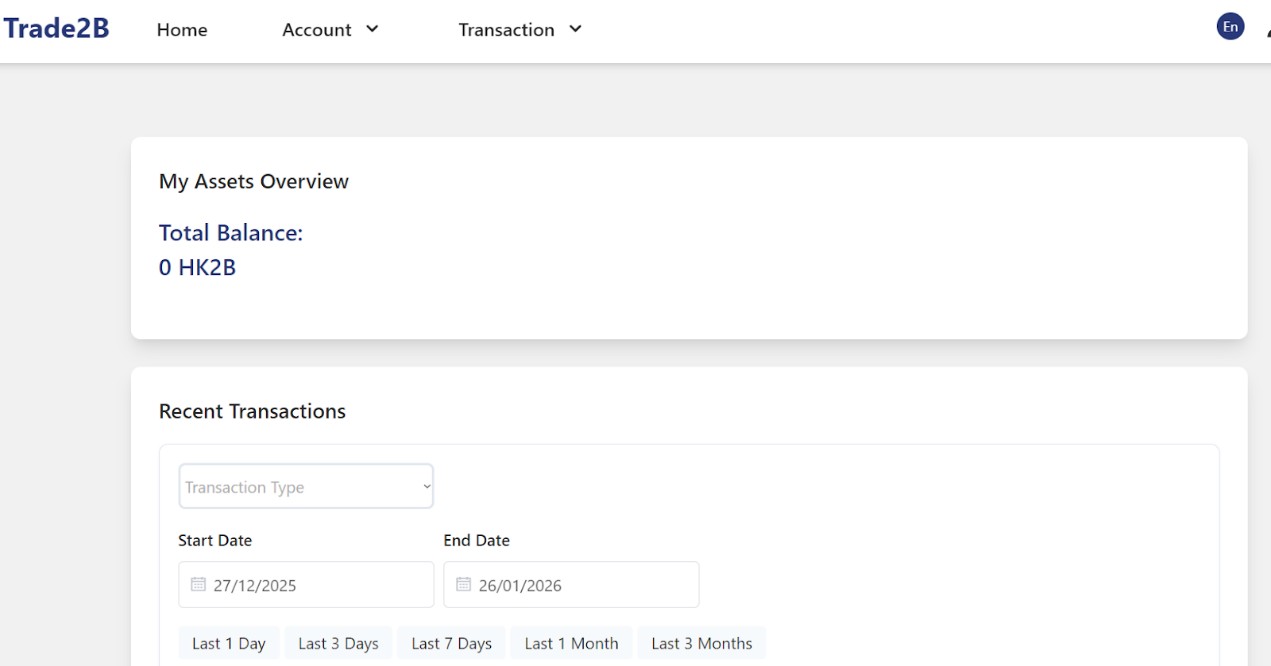Apply the Last 7 Days range

(451, 643)
